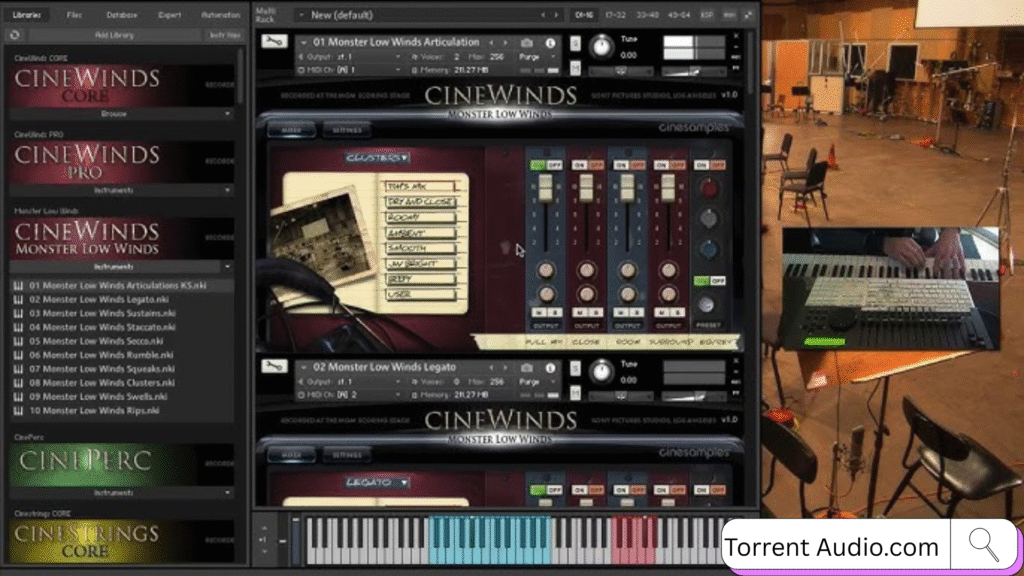1024x576 pixels.
Task: Open the Clusters articulation dropdown
Action: (x=378, y=157)
